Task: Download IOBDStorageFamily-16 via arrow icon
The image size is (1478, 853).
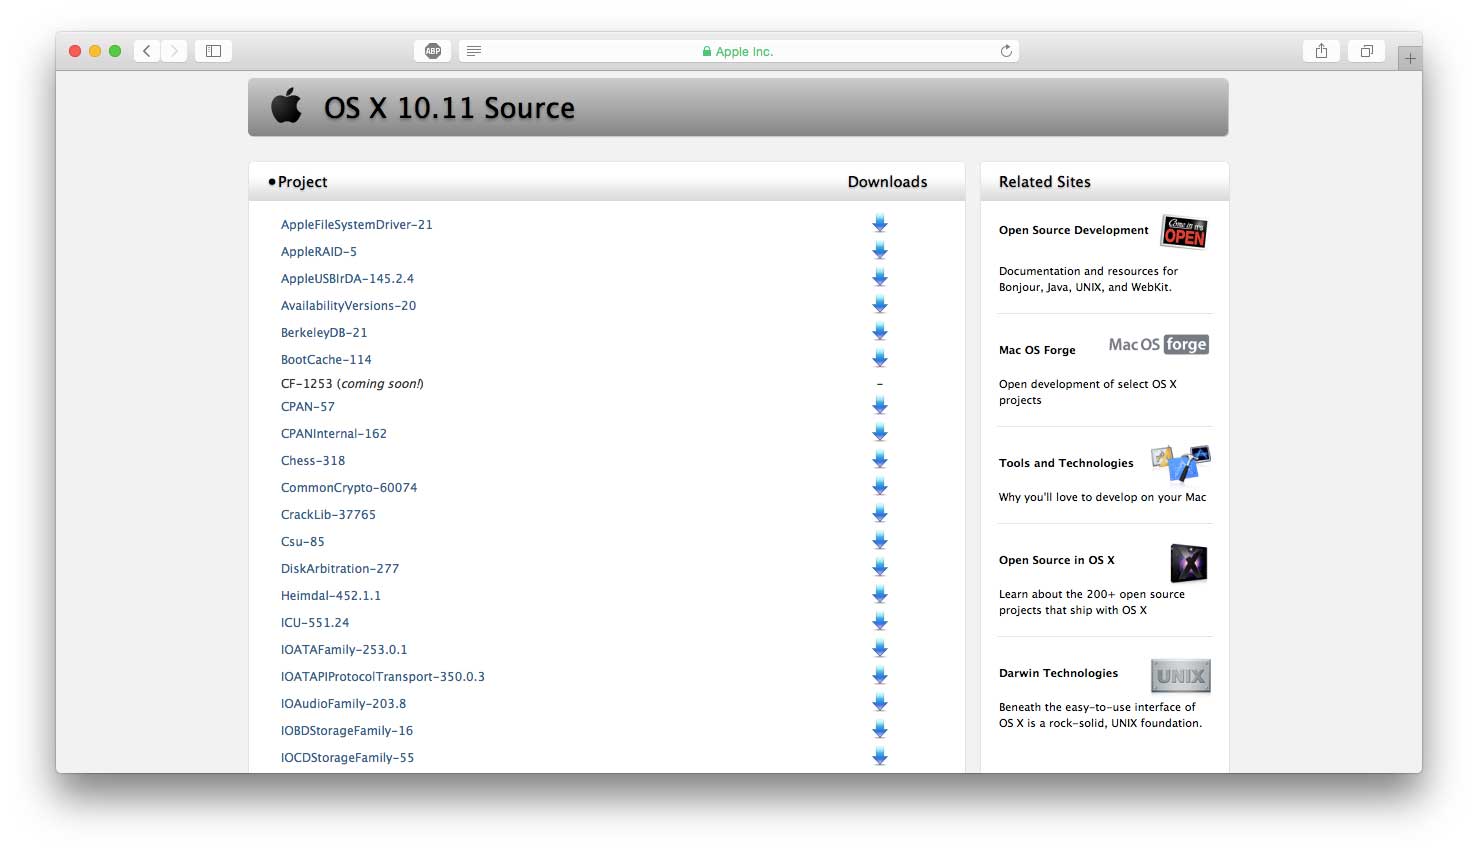Action: [x=880, y=730]
